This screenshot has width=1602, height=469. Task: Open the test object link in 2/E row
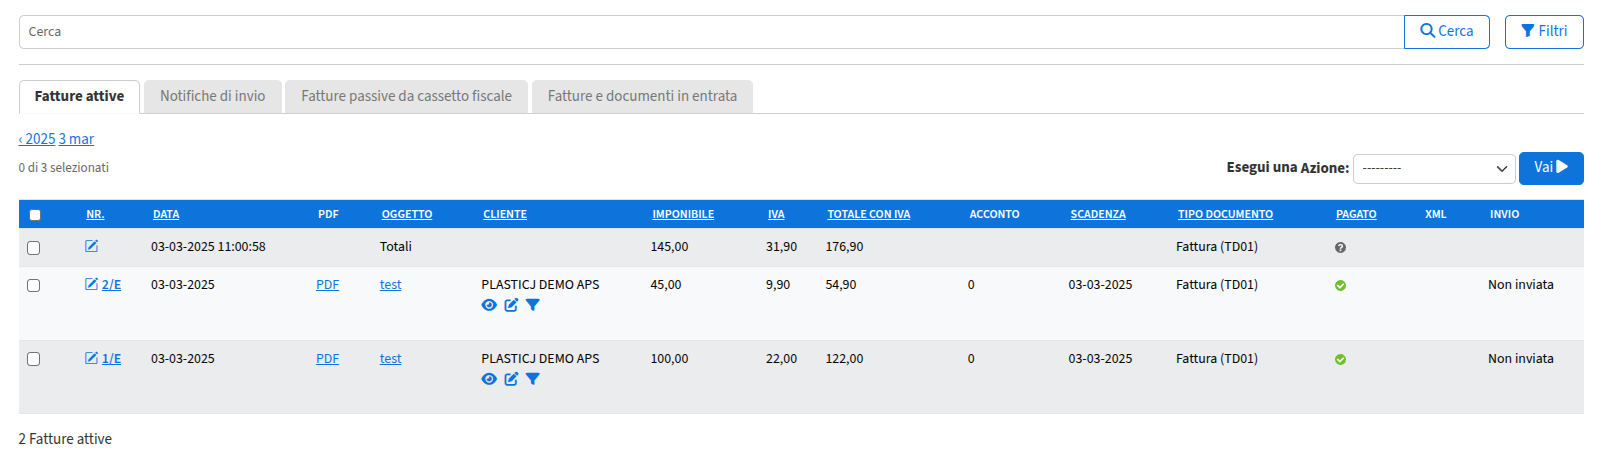point(390,284)
